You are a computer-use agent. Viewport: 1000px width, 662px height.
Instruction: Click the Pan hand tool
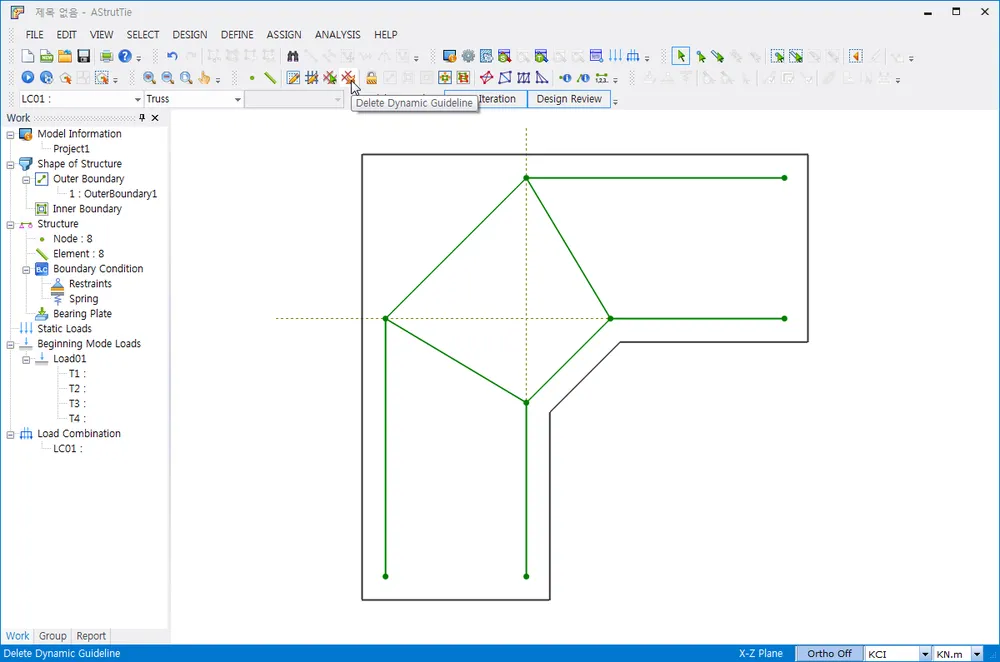[204, 78]
